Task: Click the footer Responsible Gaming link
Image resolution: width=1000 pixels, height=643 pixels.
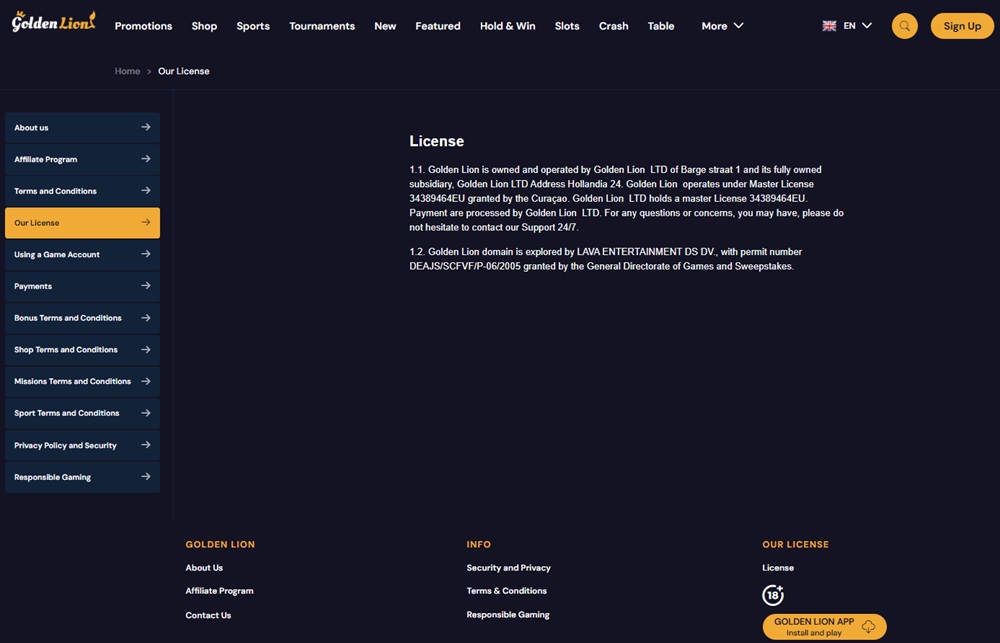Action: click(508, 614)
